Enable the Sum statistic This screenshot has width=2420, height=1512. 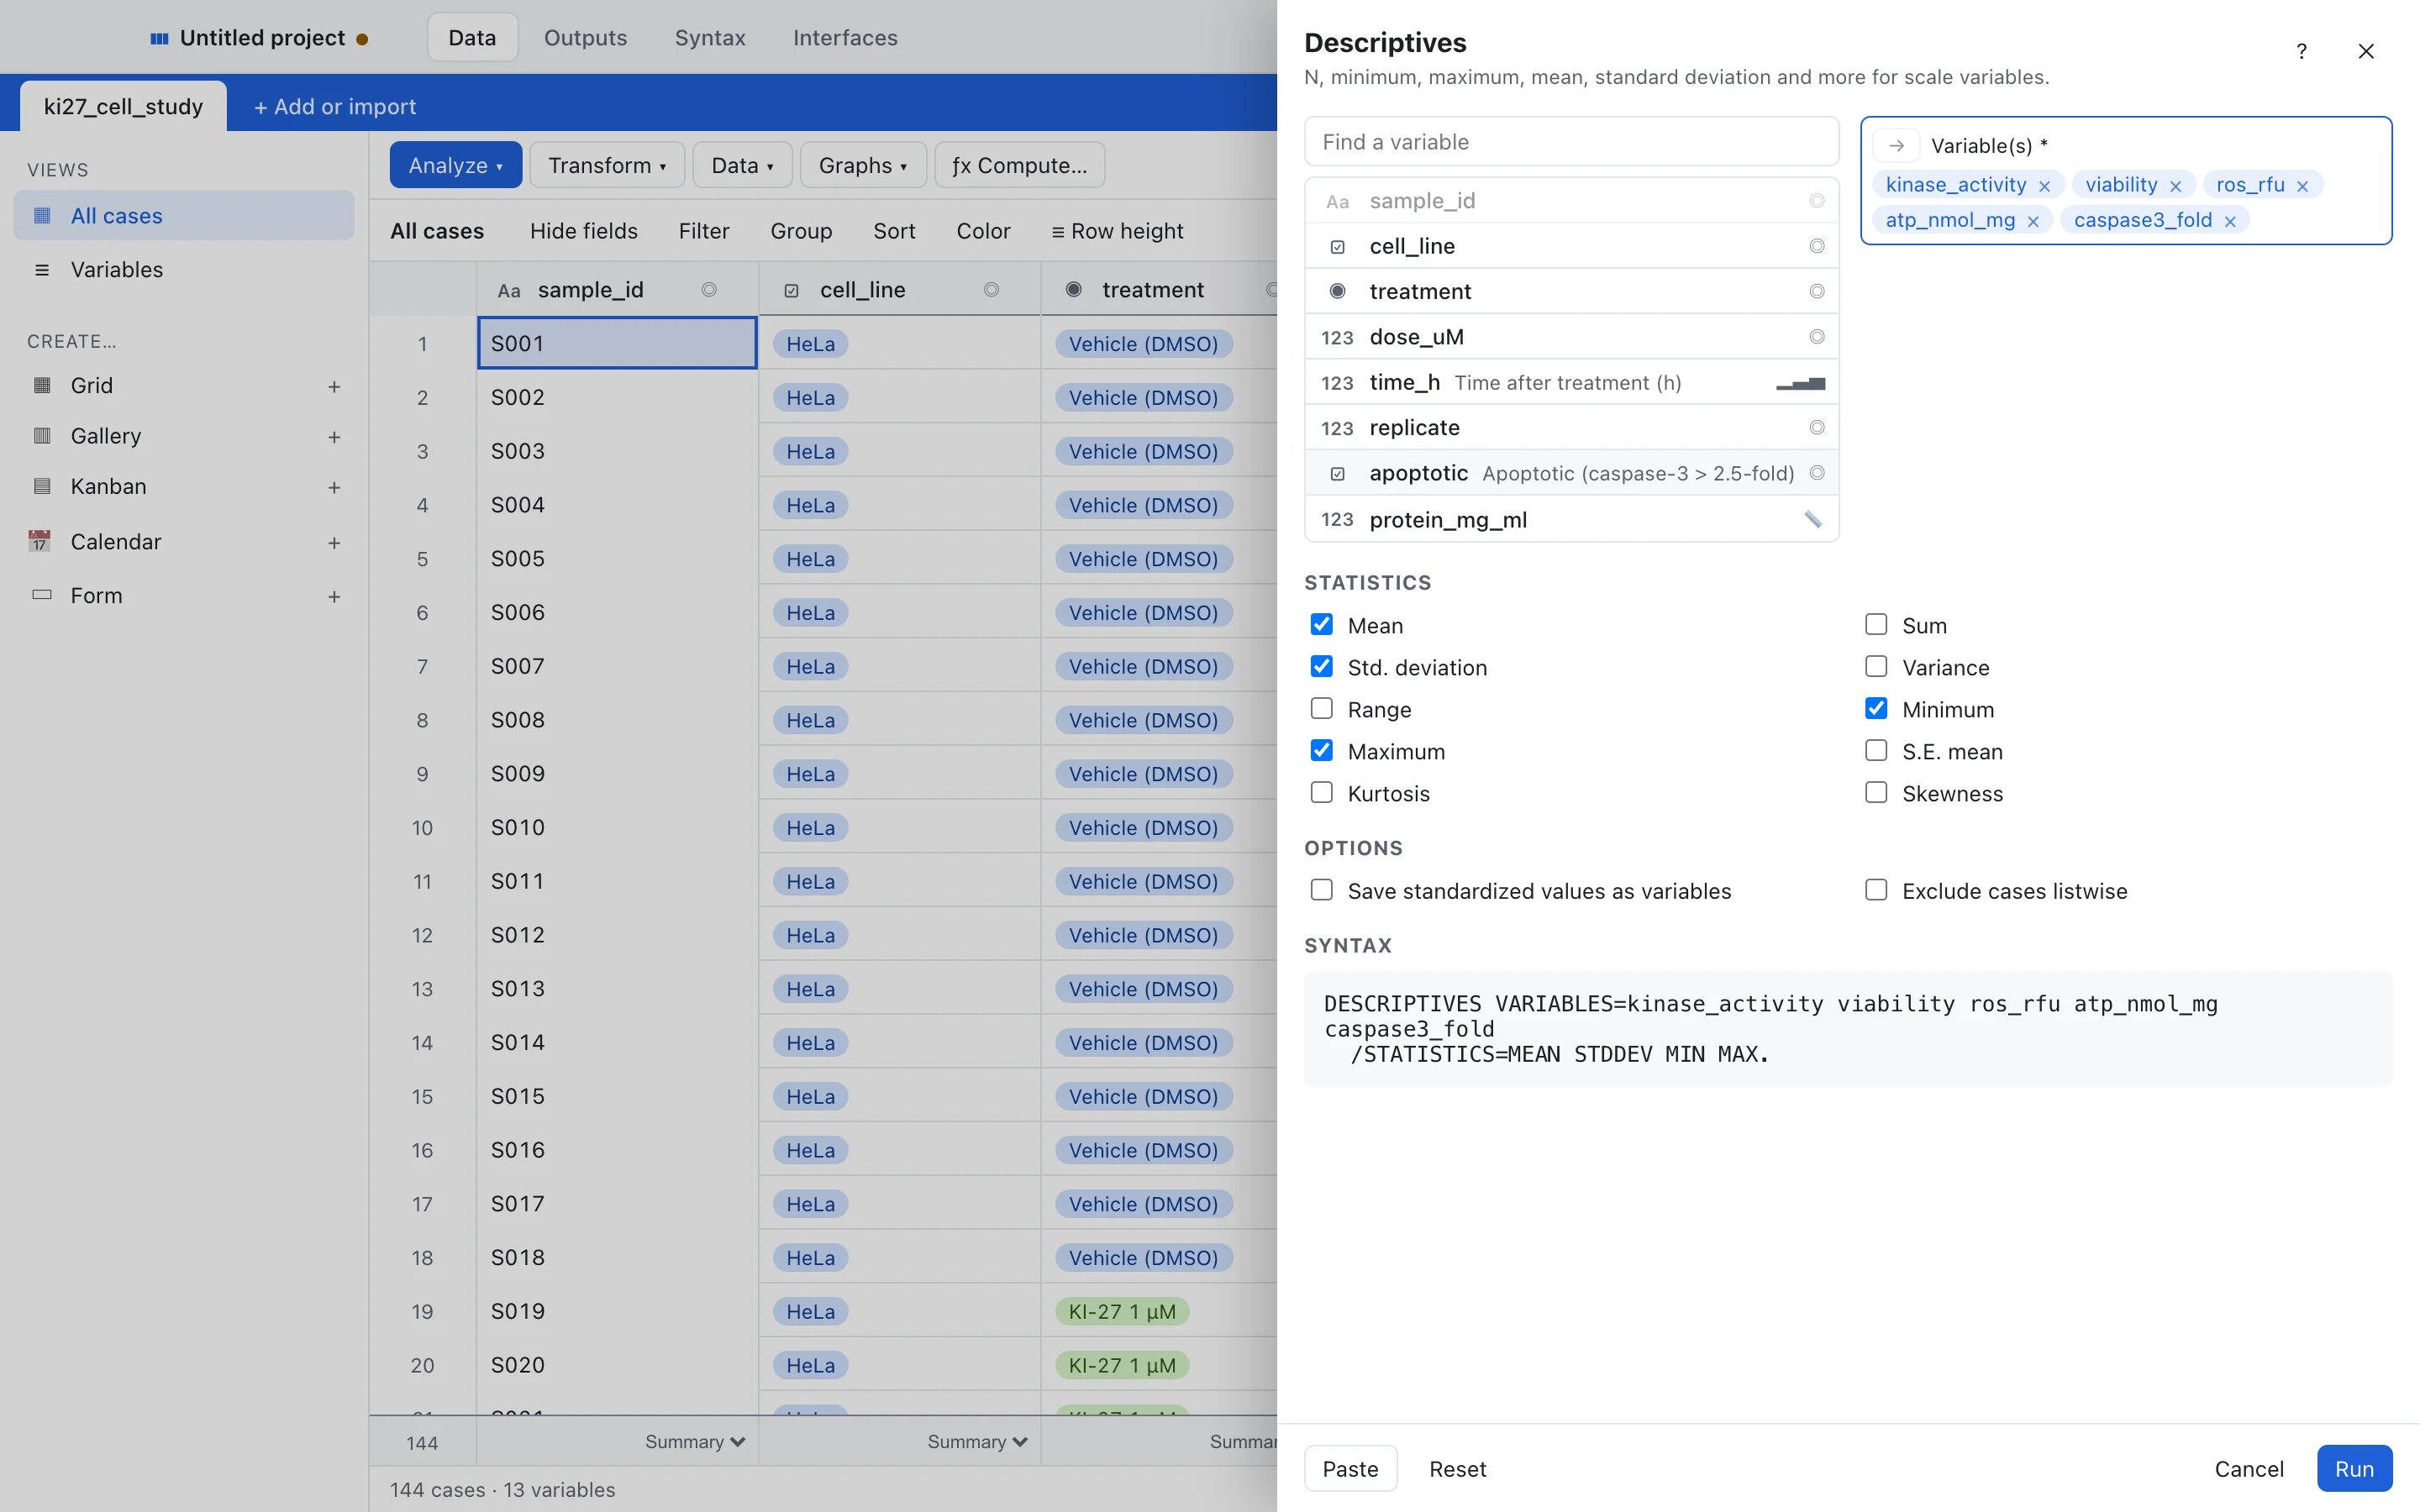coord(1876,625)
